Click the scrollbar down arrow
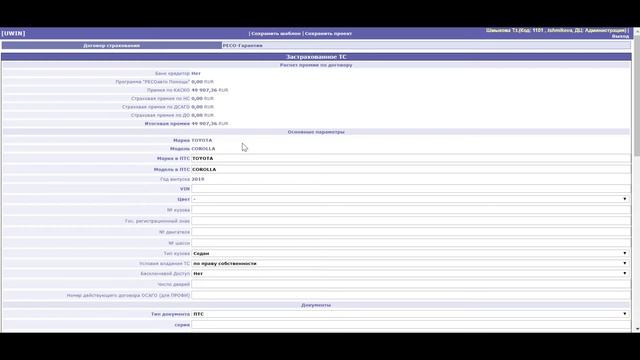 click(637, 329)
